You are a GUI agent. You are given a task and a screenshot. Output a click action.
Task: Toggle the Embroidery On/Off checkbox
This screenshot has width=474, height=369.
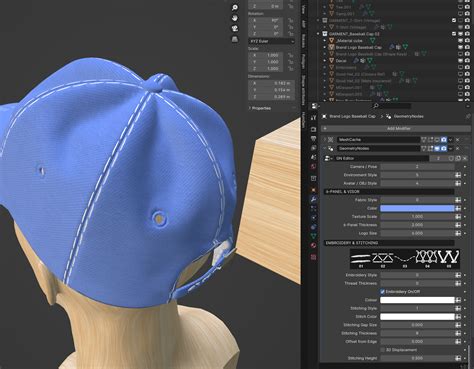(383, 292)
